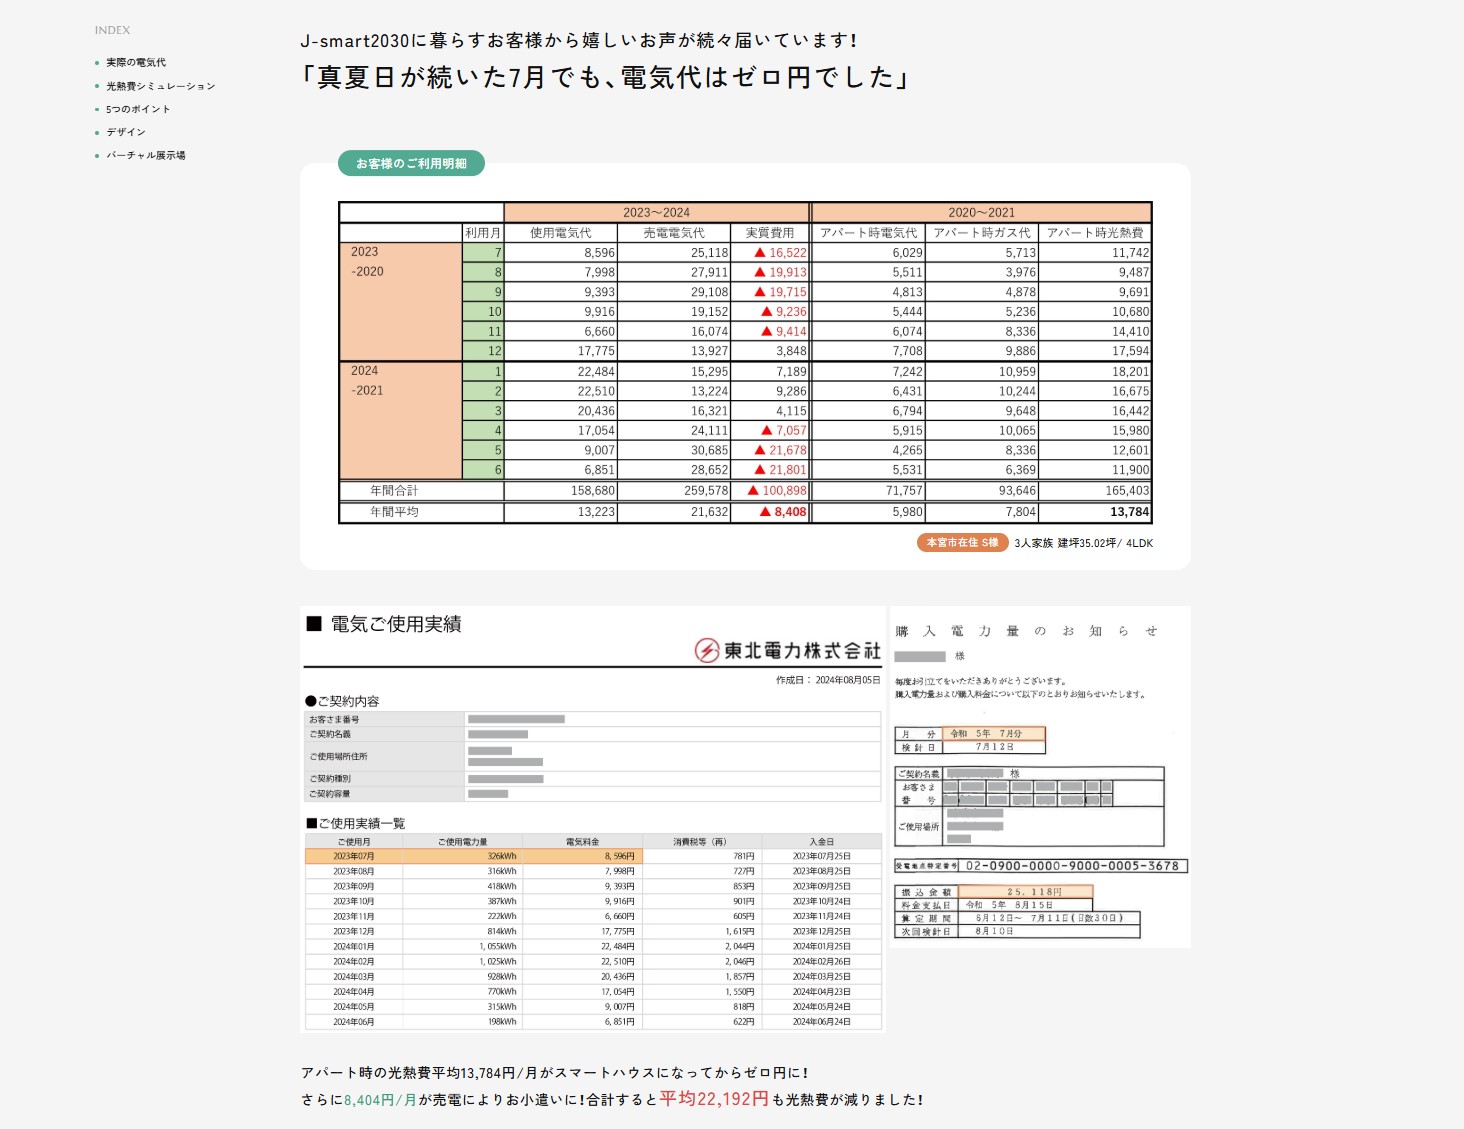The image size is (1464, 1129).
Task: Select the 2023〜2024 table header
Action: 656,212
